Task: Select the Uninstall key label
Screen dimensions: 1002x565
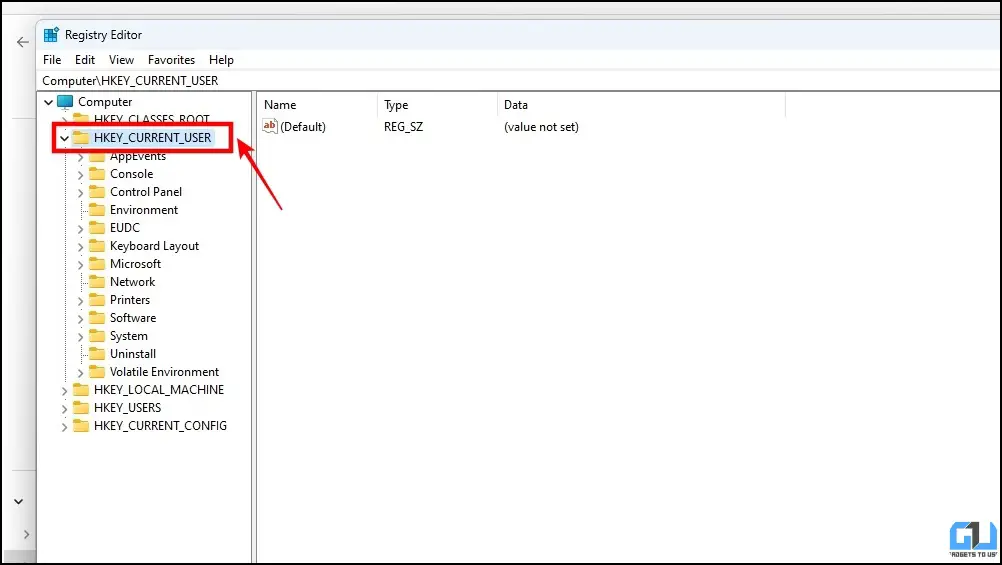Action: tap(133, 353)
